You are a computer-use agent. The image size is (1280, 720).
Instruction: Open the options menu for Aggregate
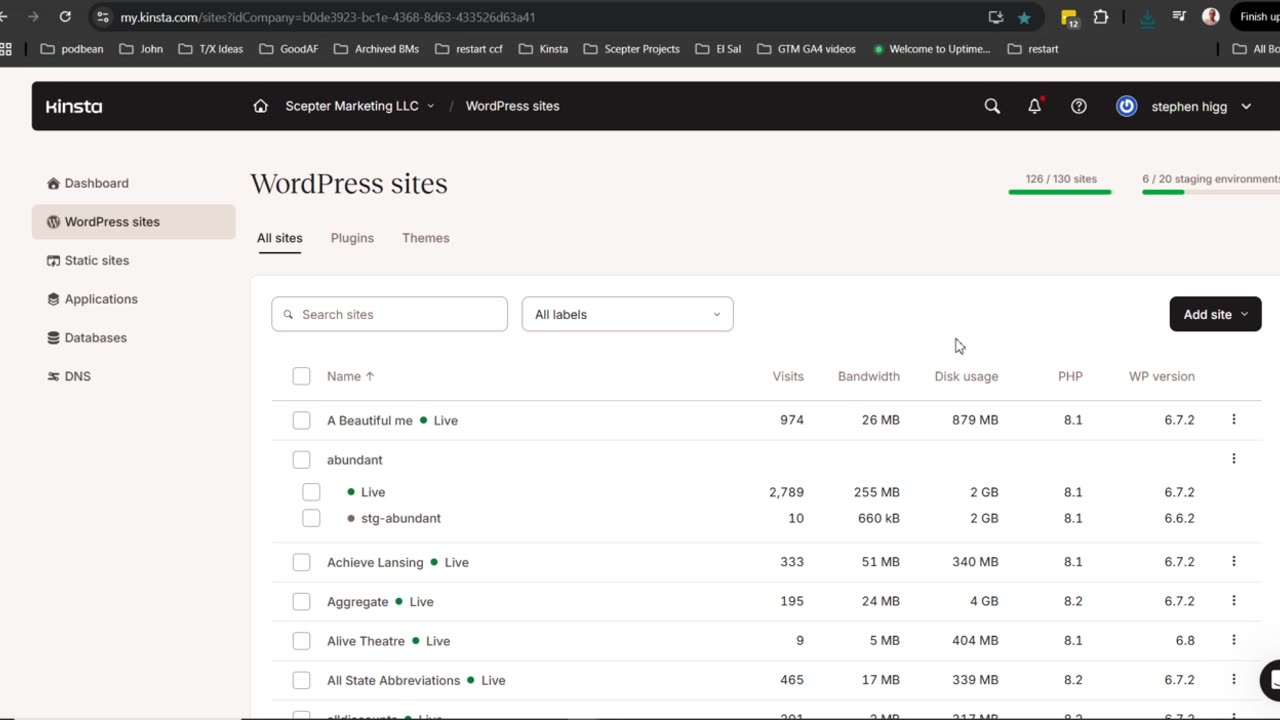[1233, 601]
